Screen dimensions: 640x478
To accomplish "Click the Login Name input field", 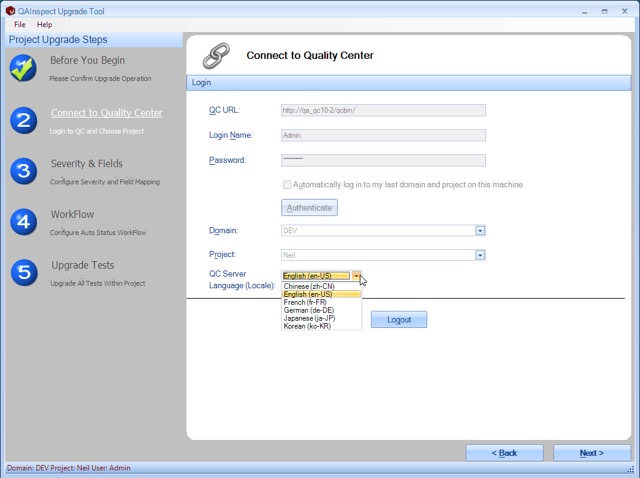I will pyautogui.click(x=383, y=135).
